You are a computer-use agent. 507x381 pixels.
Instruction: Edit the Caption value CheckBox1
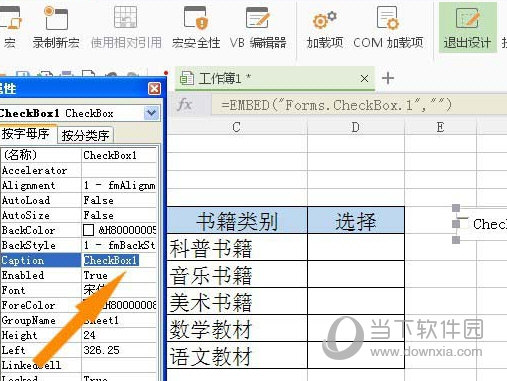(x=119, y=260)
